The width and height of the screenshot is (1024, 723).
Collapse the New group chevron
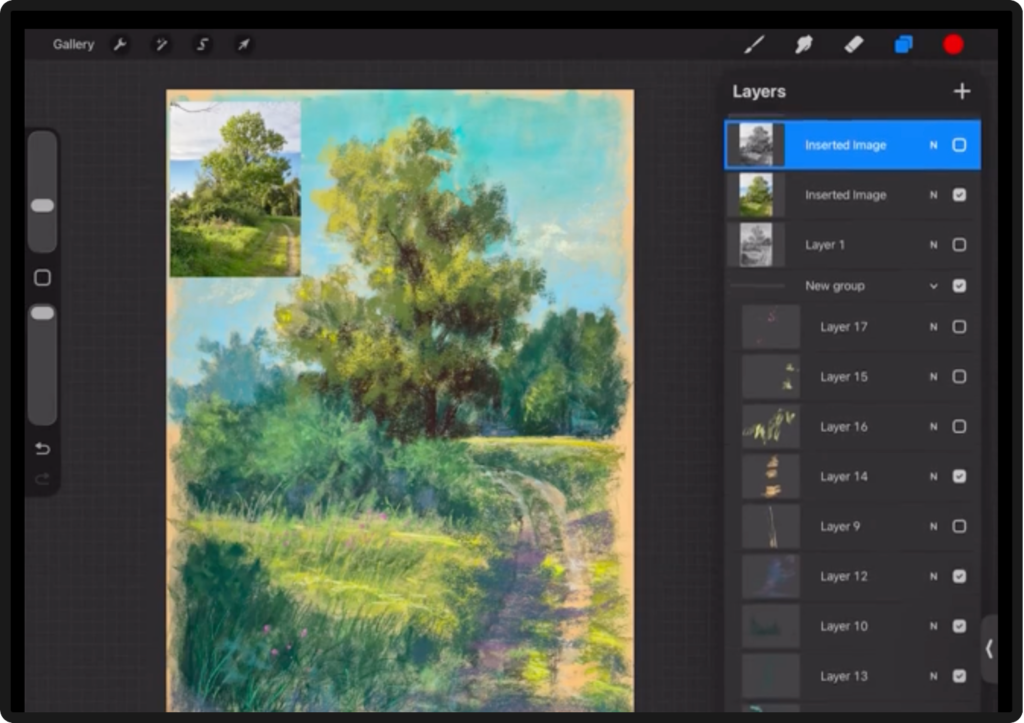(934, 286)
